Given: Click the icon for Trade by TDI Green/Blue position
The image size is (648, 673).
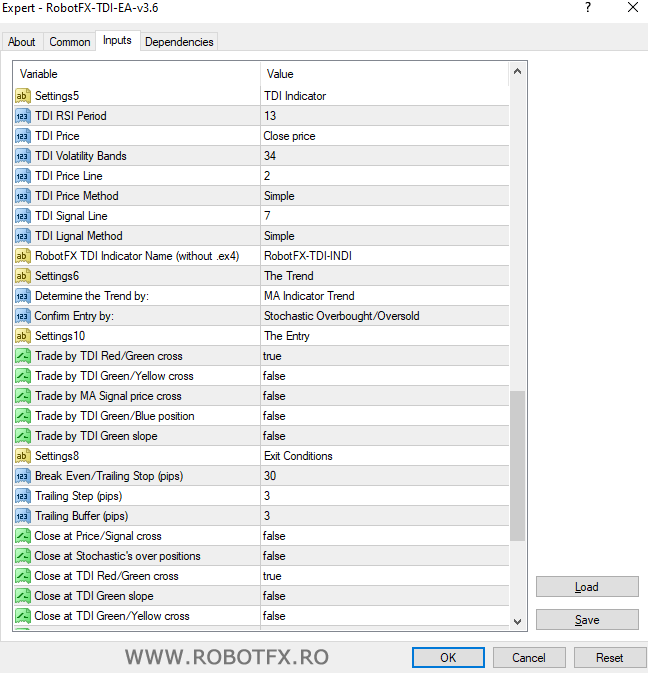Looking at the screenshot, I should 23,416.
